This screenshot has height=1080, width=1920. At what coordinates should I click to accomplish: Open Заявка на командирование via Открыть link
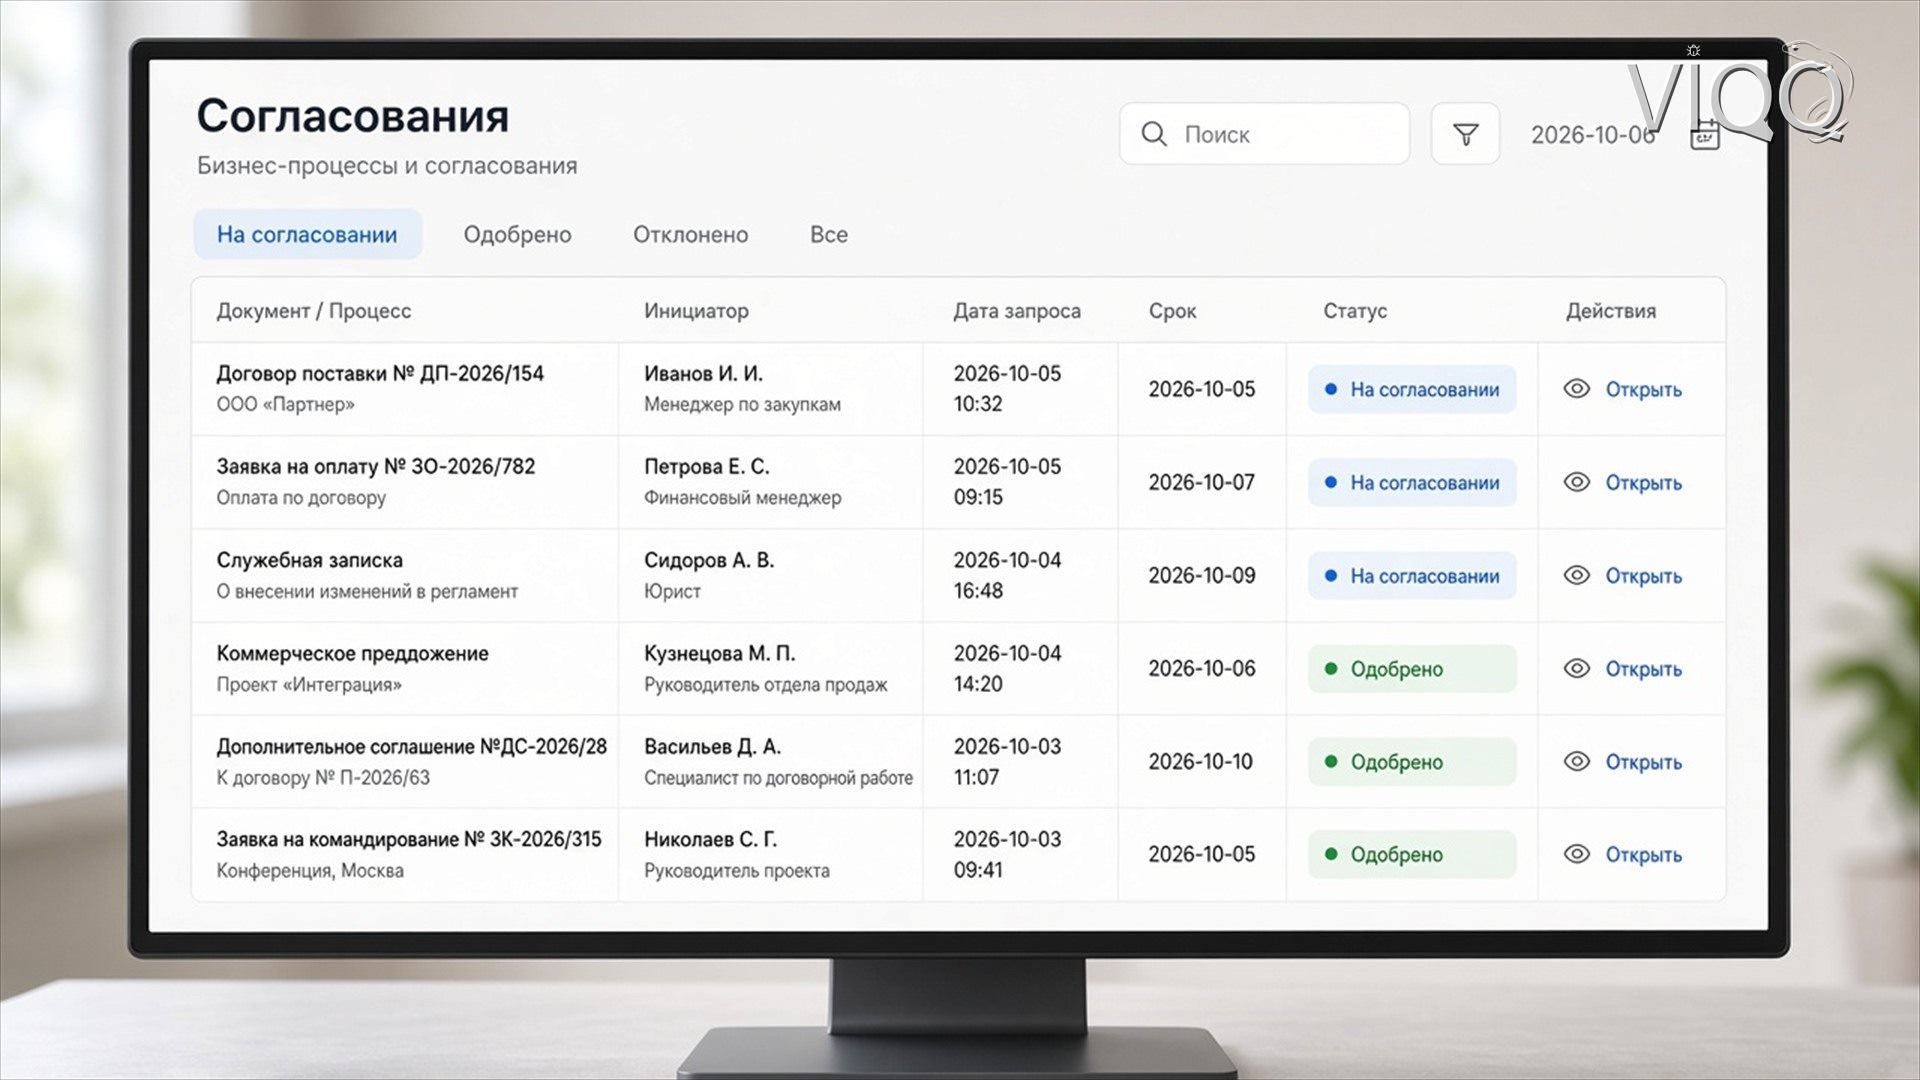pos(1643,855)
